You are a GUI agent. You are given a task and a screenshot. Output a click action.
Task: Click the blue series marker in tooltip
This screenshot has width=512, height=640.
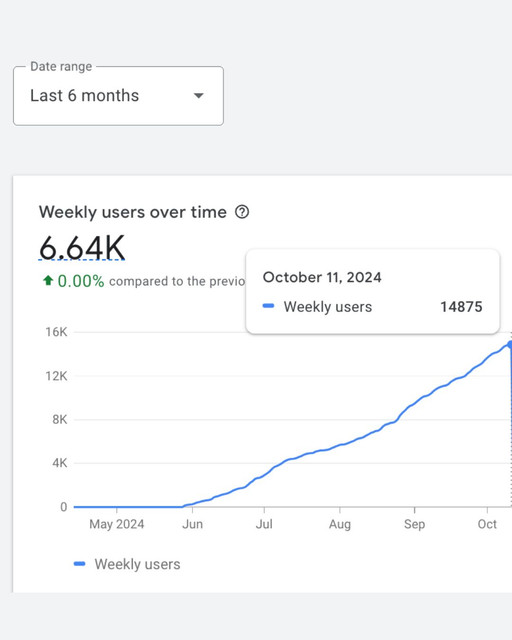[268, 306]
